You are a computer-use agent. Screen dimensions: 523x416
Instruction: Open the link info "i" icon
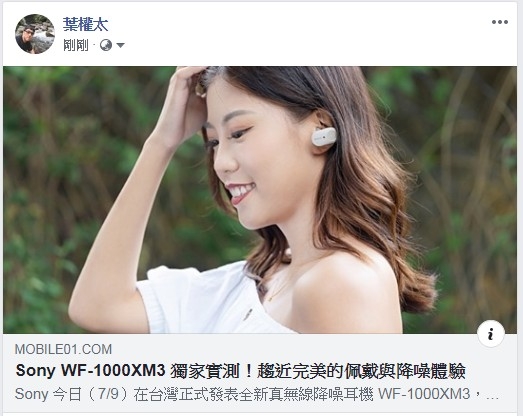click(490, 334)
